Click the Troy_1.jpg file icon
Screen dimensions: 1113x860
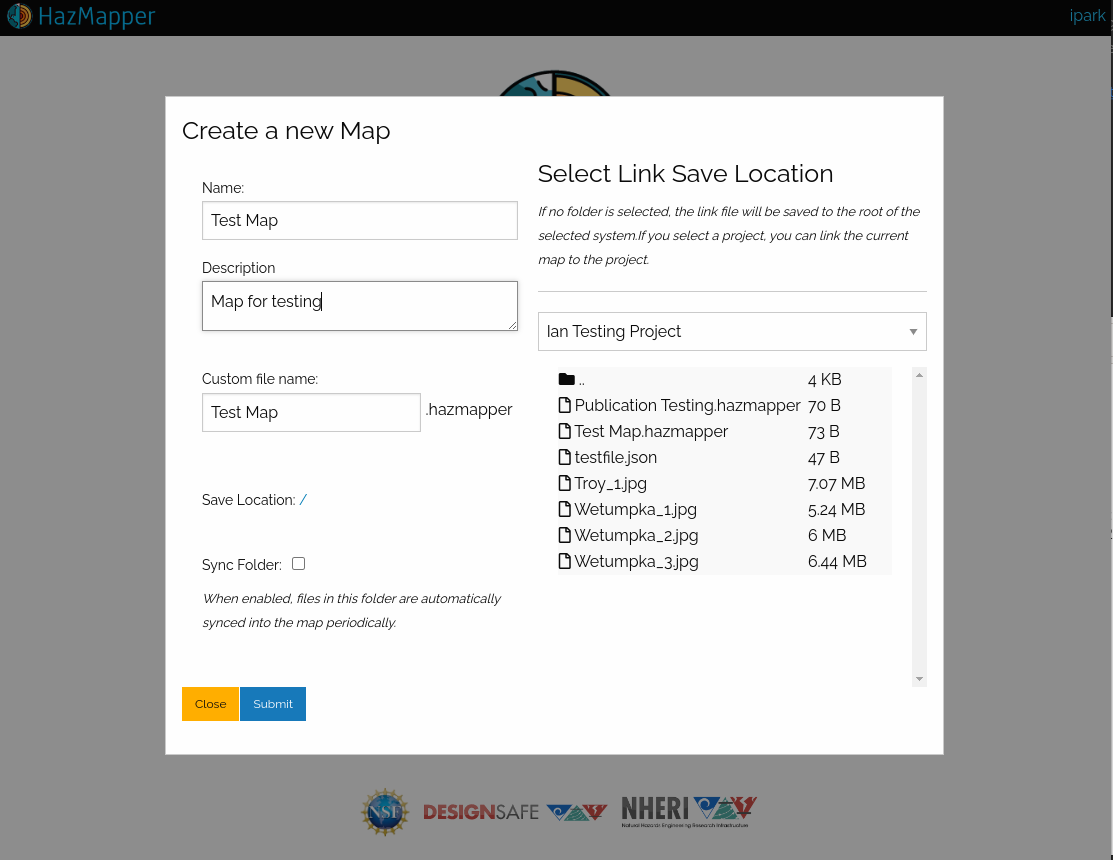pyautogui.click(x=565, y=483)
